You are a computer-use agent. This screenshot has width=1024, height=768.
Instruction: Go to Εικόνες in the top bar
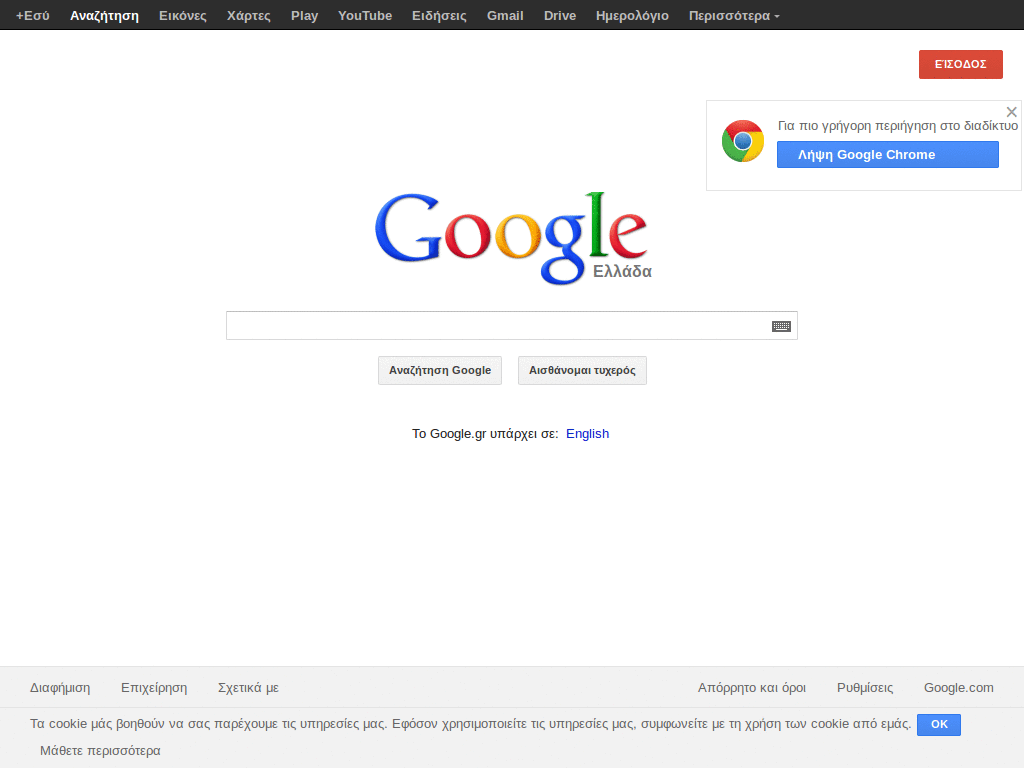[183, 16]
